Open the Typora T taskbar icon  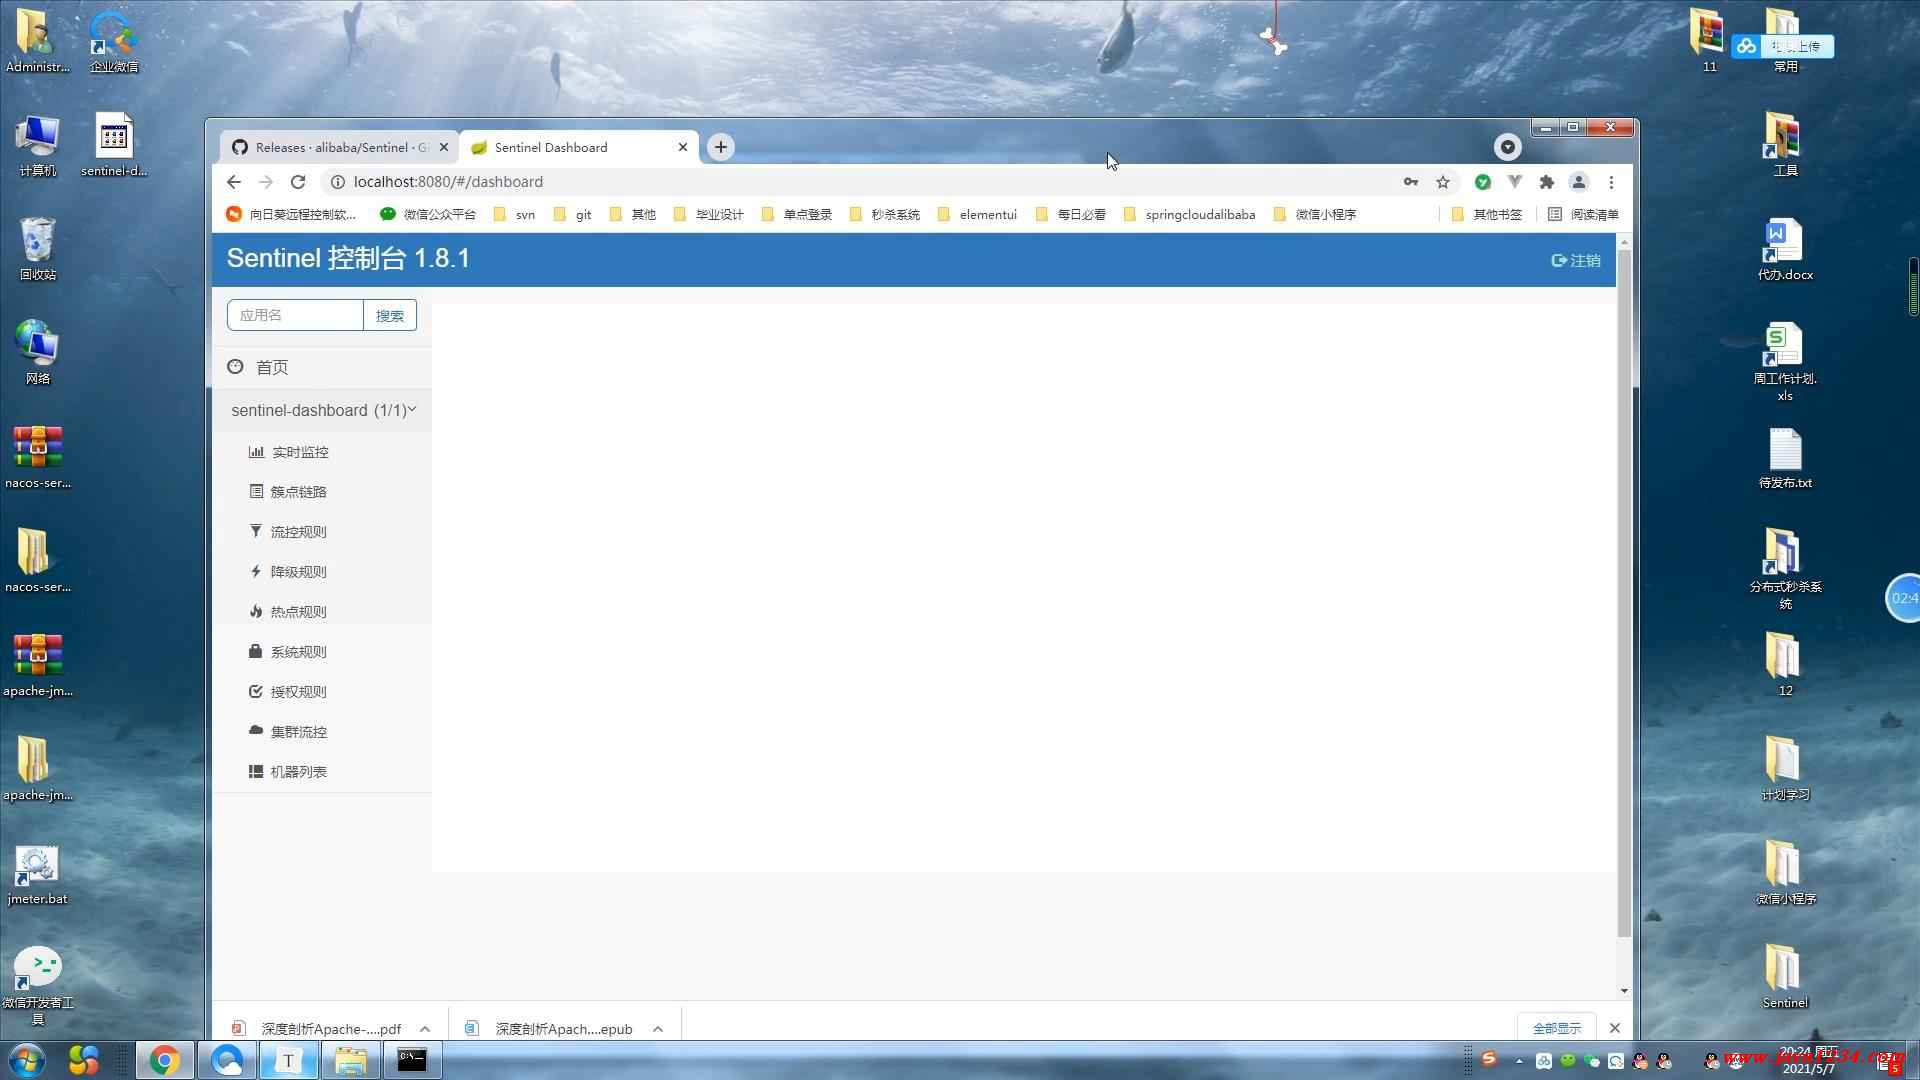pos(288,1060)
